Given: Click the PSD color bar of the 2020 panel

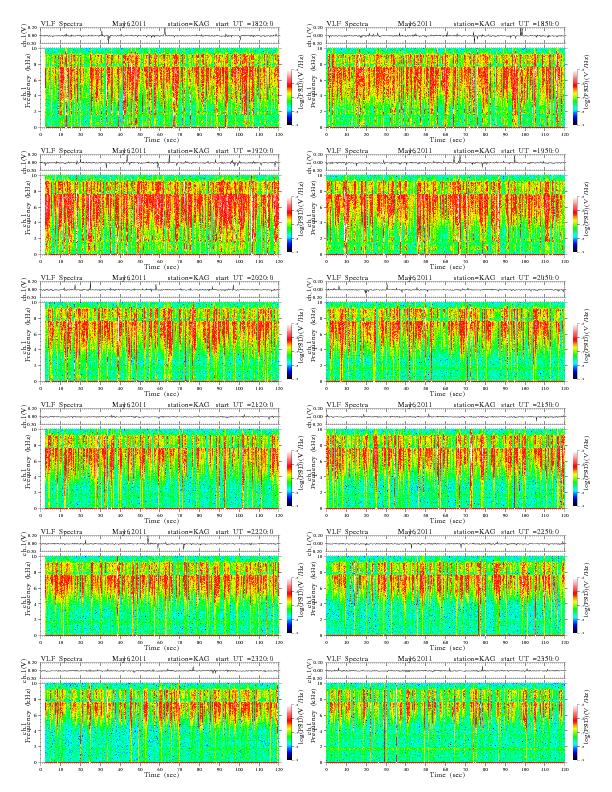Looking at the screenshot, I should pyautogui.click(x=289, y=351).
